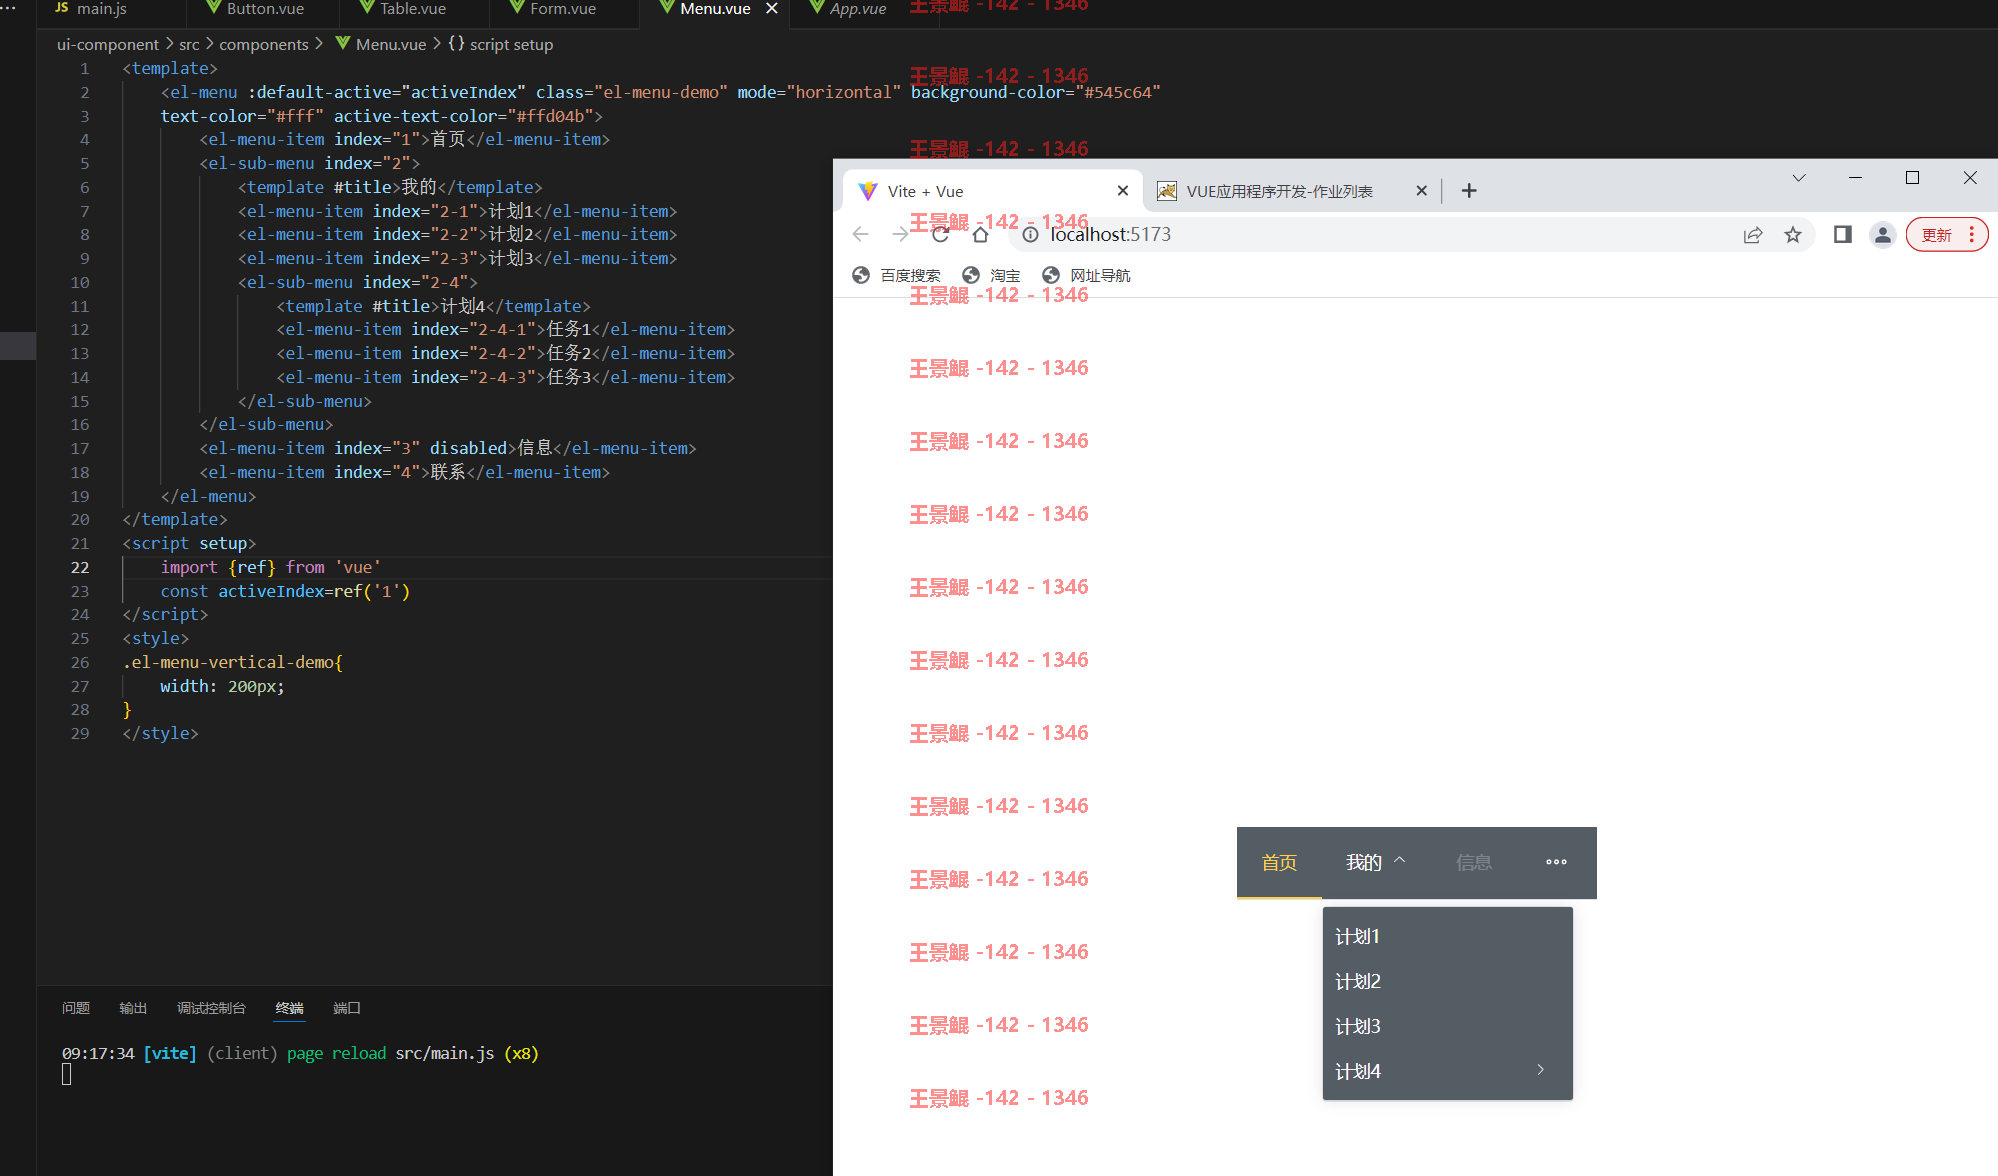Open the browser profile avatar
The height and width of the screenshot is (1176, 1998).
tap(1883, 235)
